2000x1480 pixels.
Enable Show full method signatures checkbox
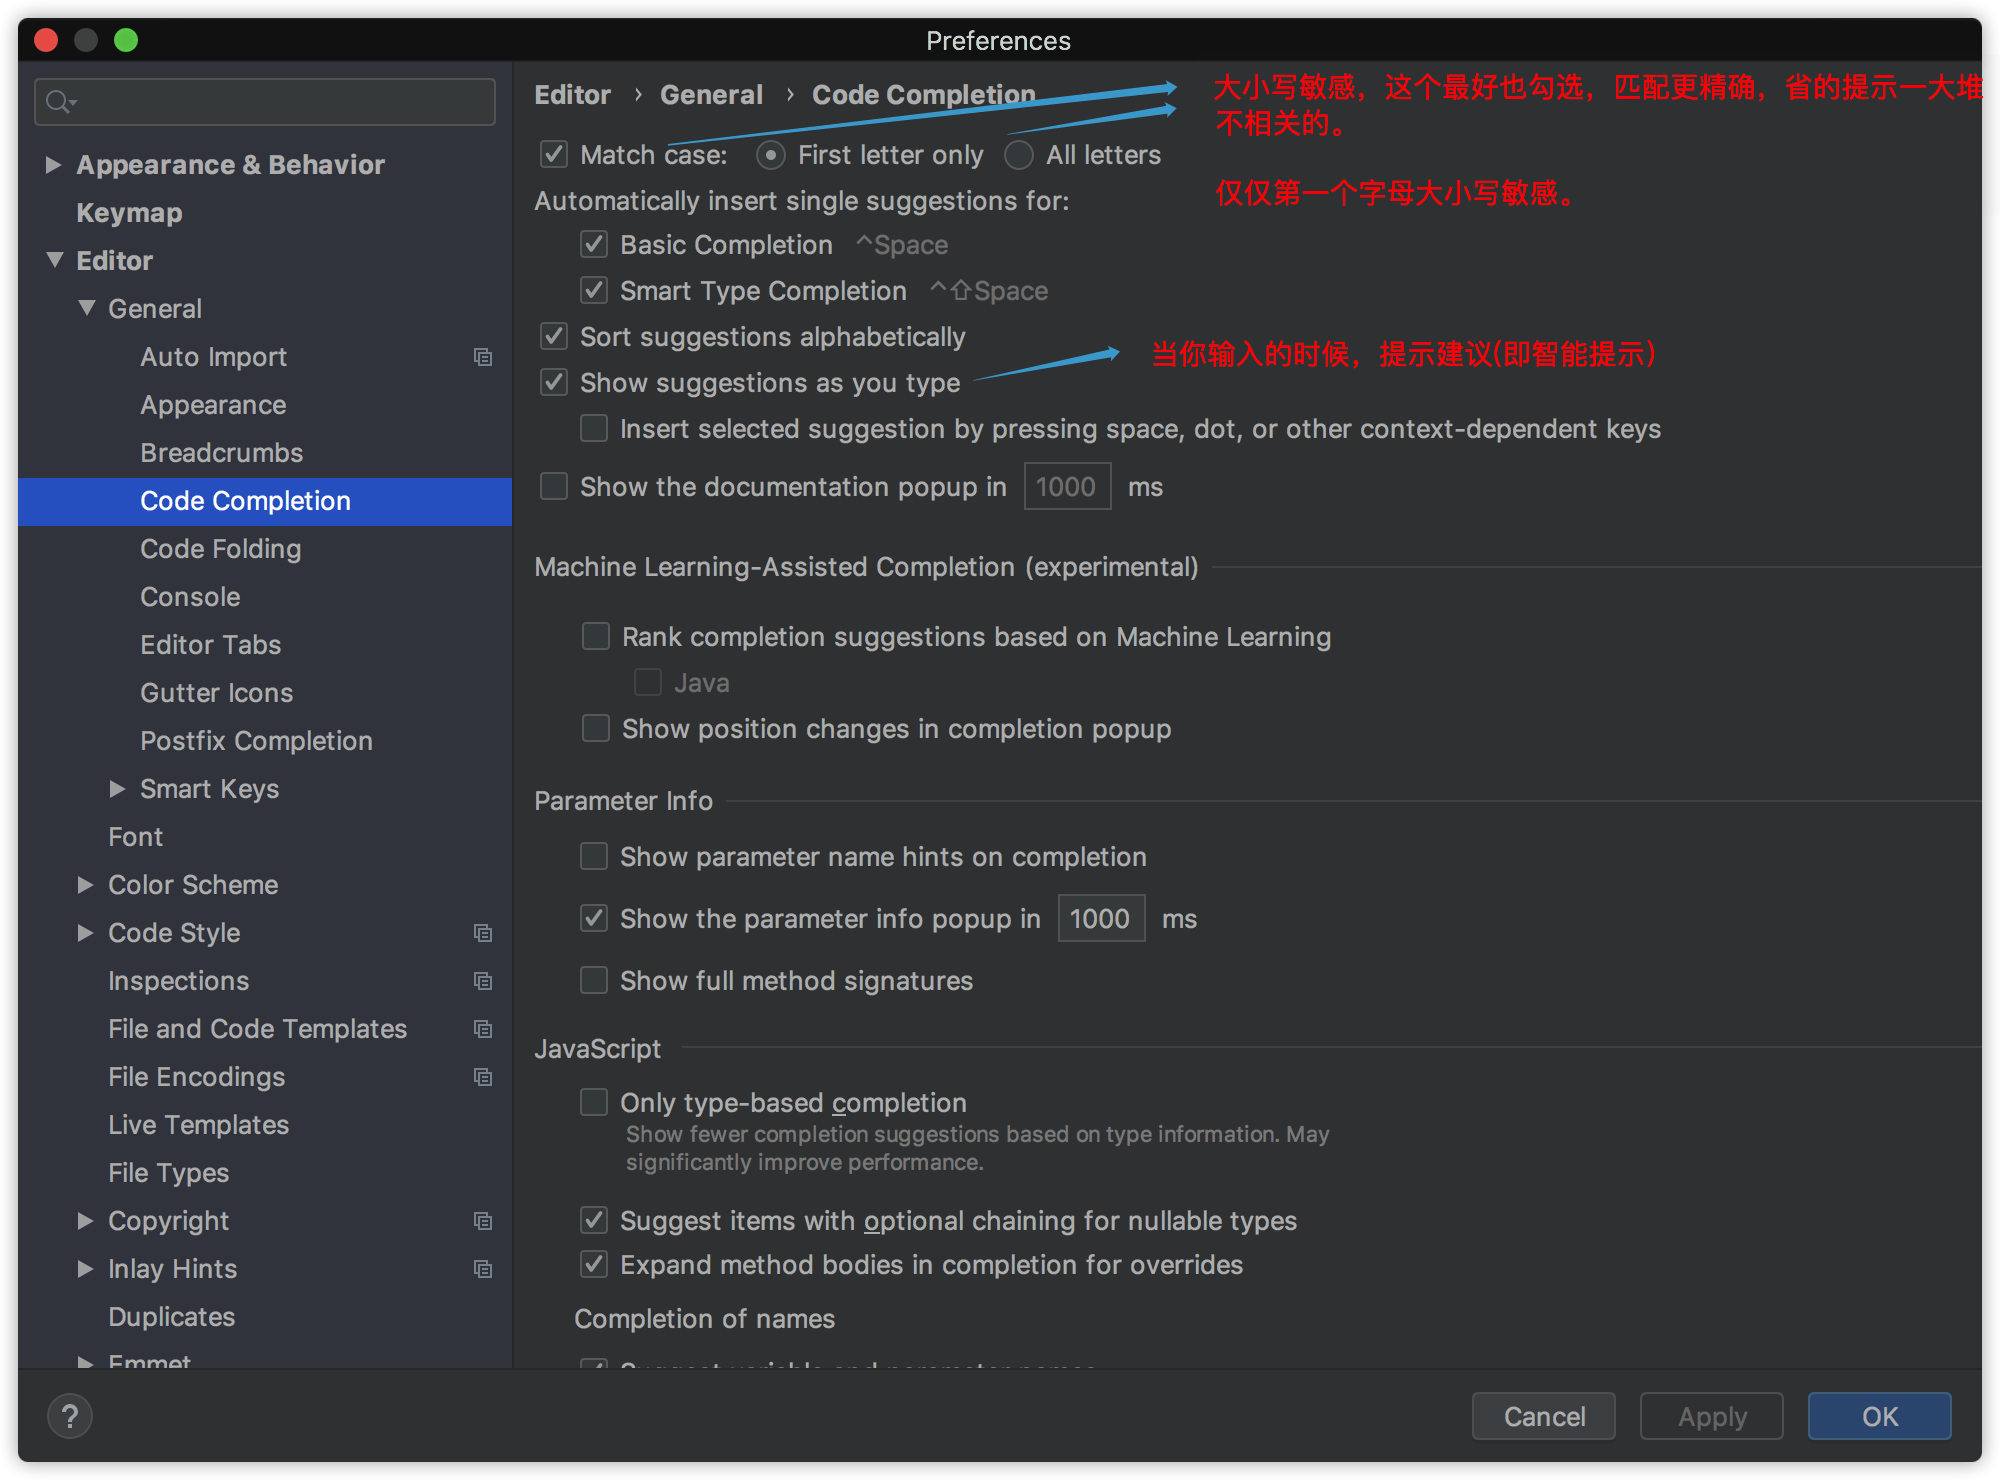click(x=594, y=981)
